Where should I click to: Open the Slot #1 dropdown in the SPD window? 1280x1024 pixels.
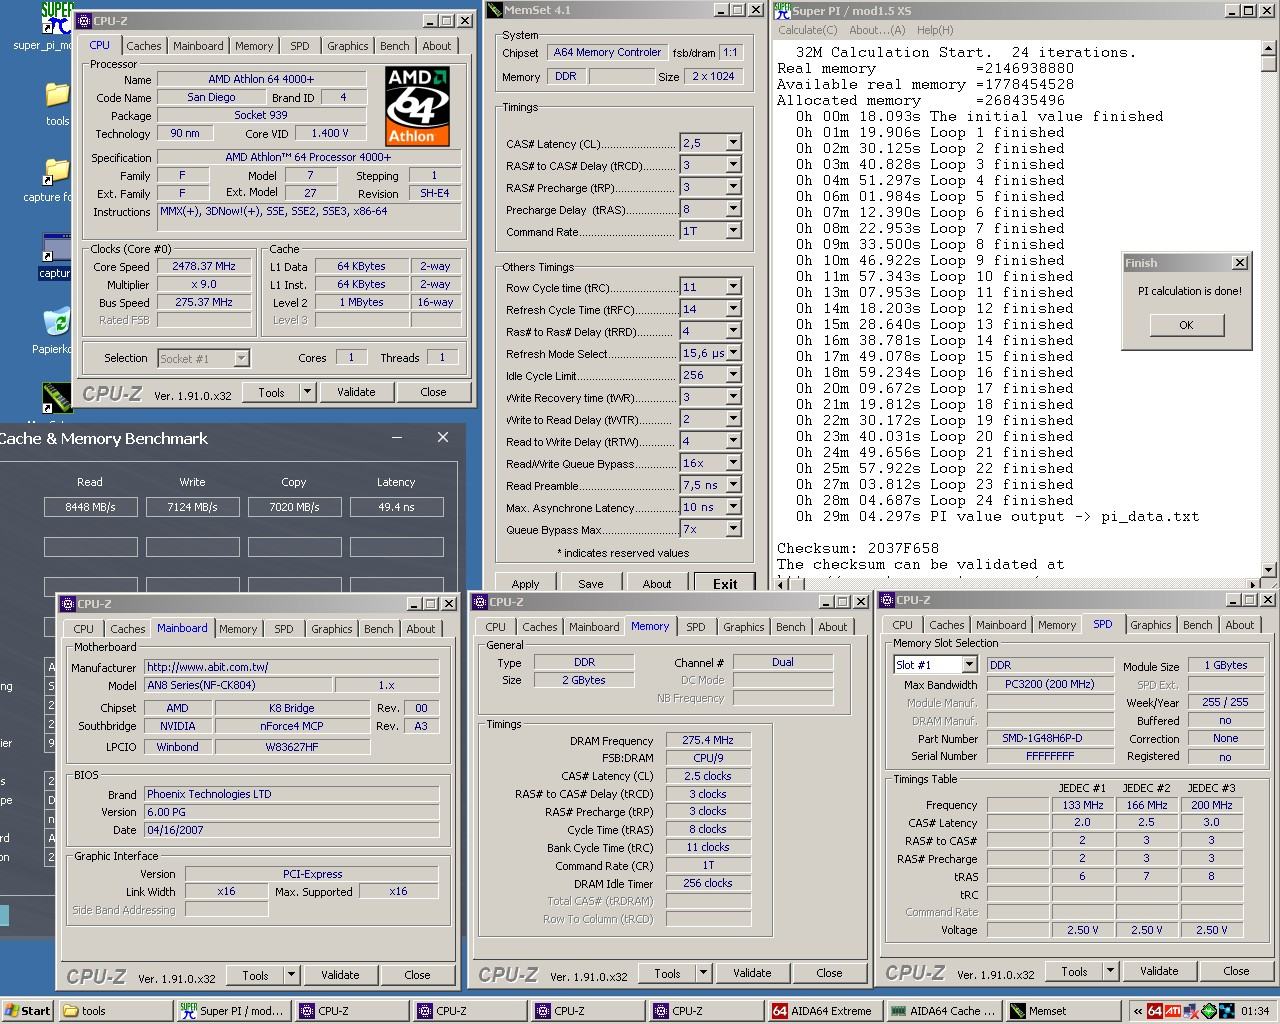pos(969,665)
